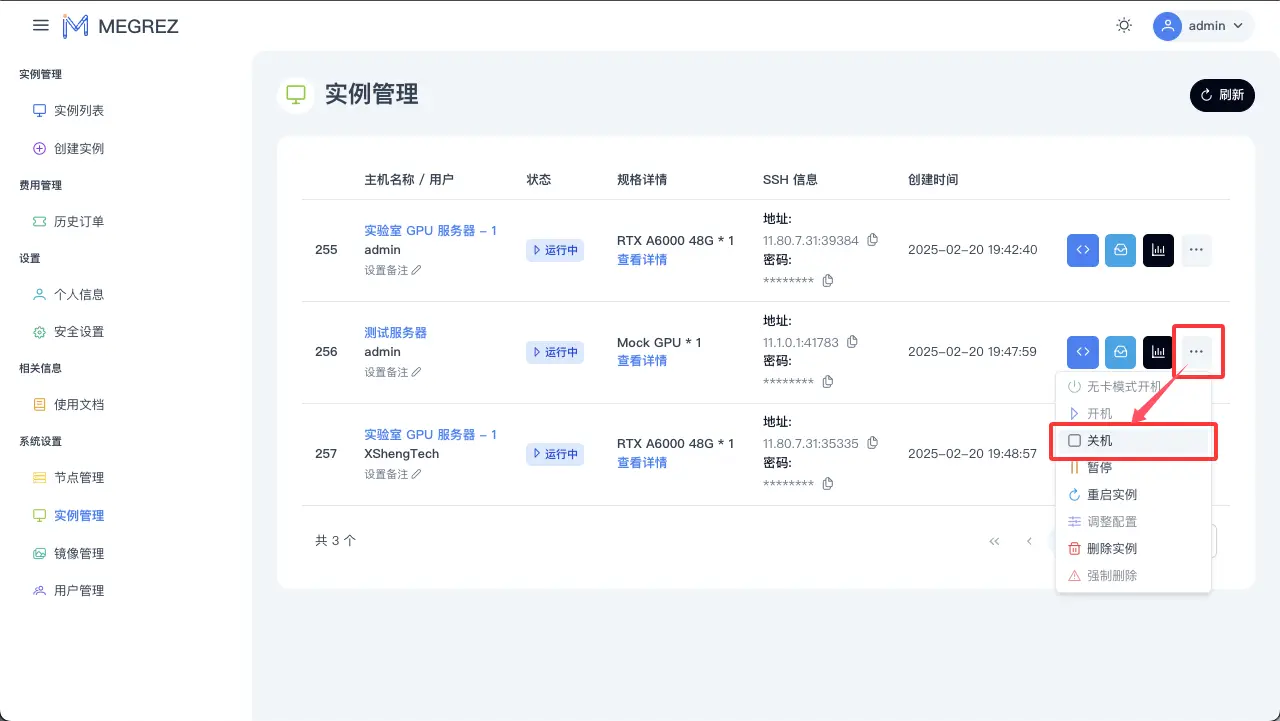Navigate to 镜像管理 in the sidebar
This screenshot has width=1280, height=721.
coord(80,553)
